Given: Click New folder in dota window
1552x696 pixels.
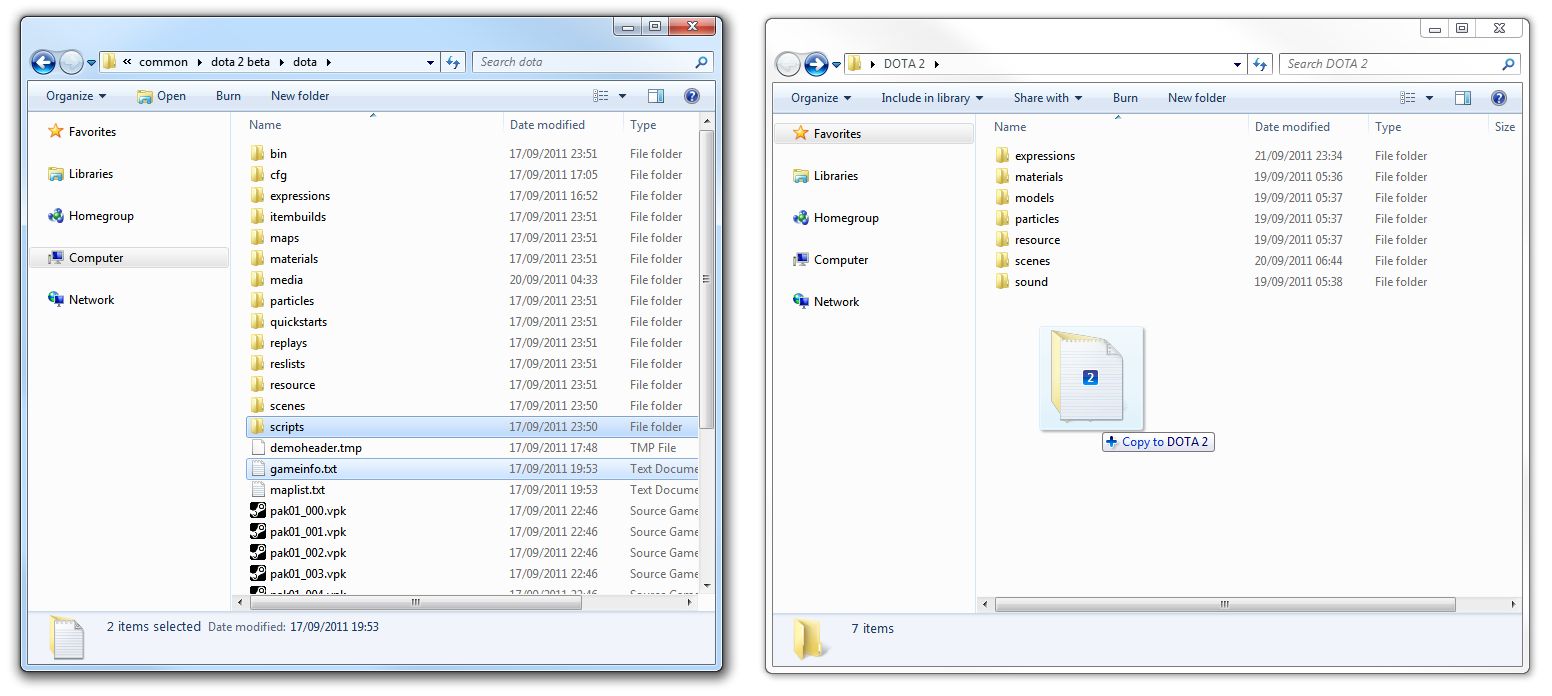Looking at the screenshot, I should [300, 96].
